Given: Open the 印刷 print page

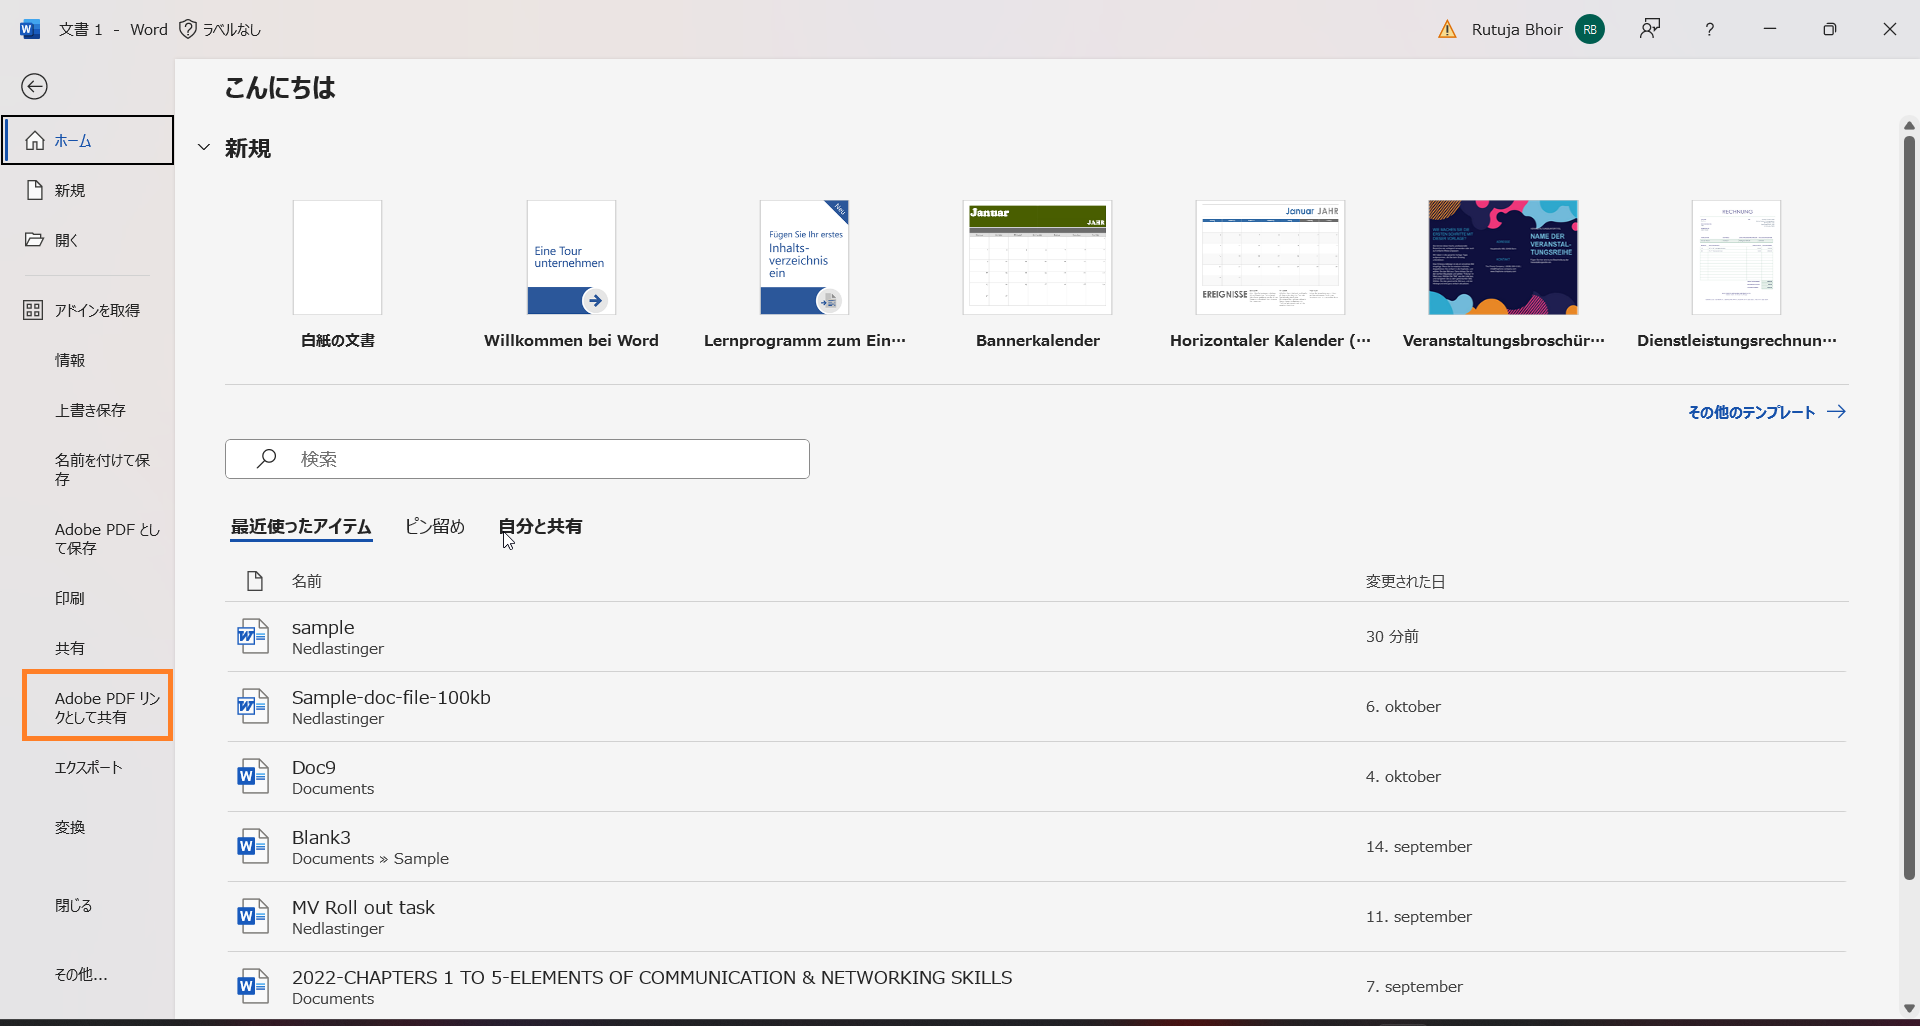Looking at the screenshot, I should [x=88, y=598].
